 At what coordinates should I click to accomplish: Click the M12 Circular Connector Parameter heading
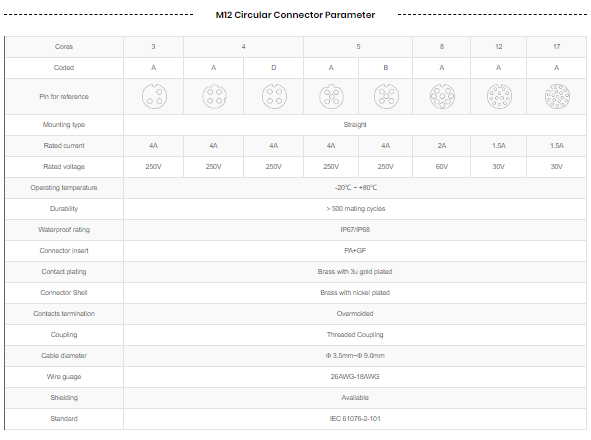click(x=295, y=15)
